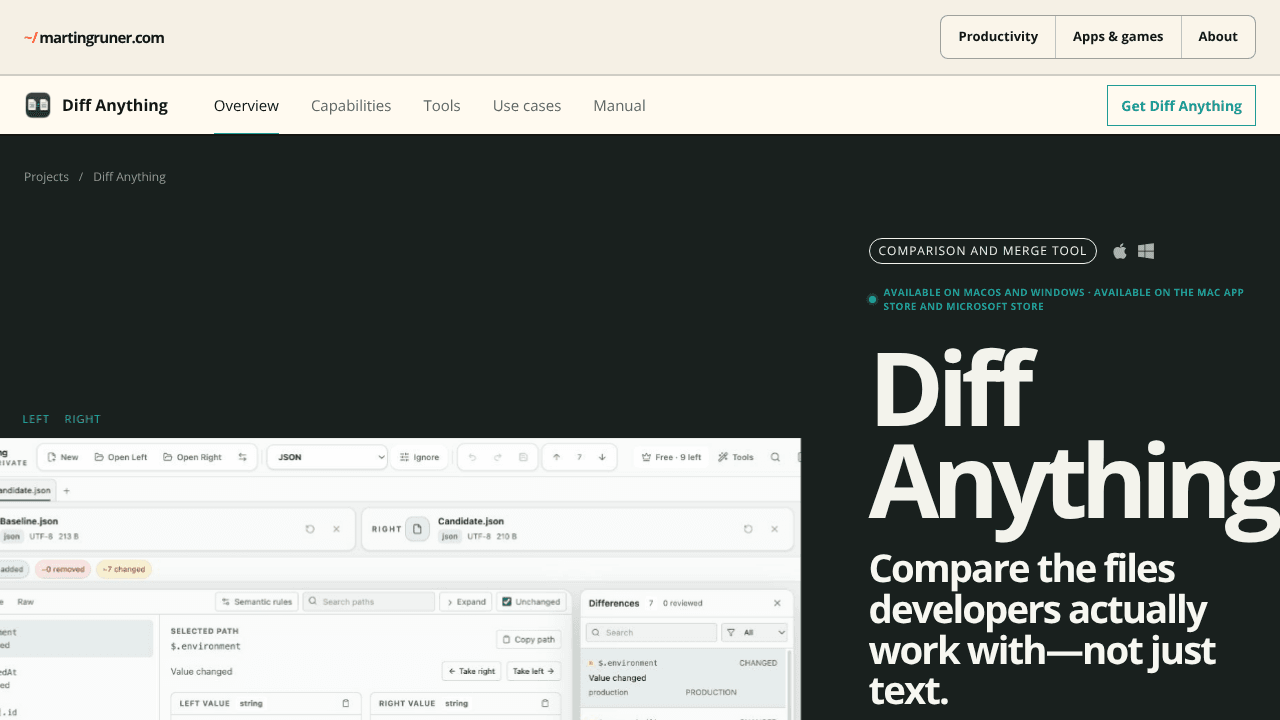This screenshot has height=720, width=1280.
Task: Click the Diff Anything breadcrumb
Action: click(129, 177)
